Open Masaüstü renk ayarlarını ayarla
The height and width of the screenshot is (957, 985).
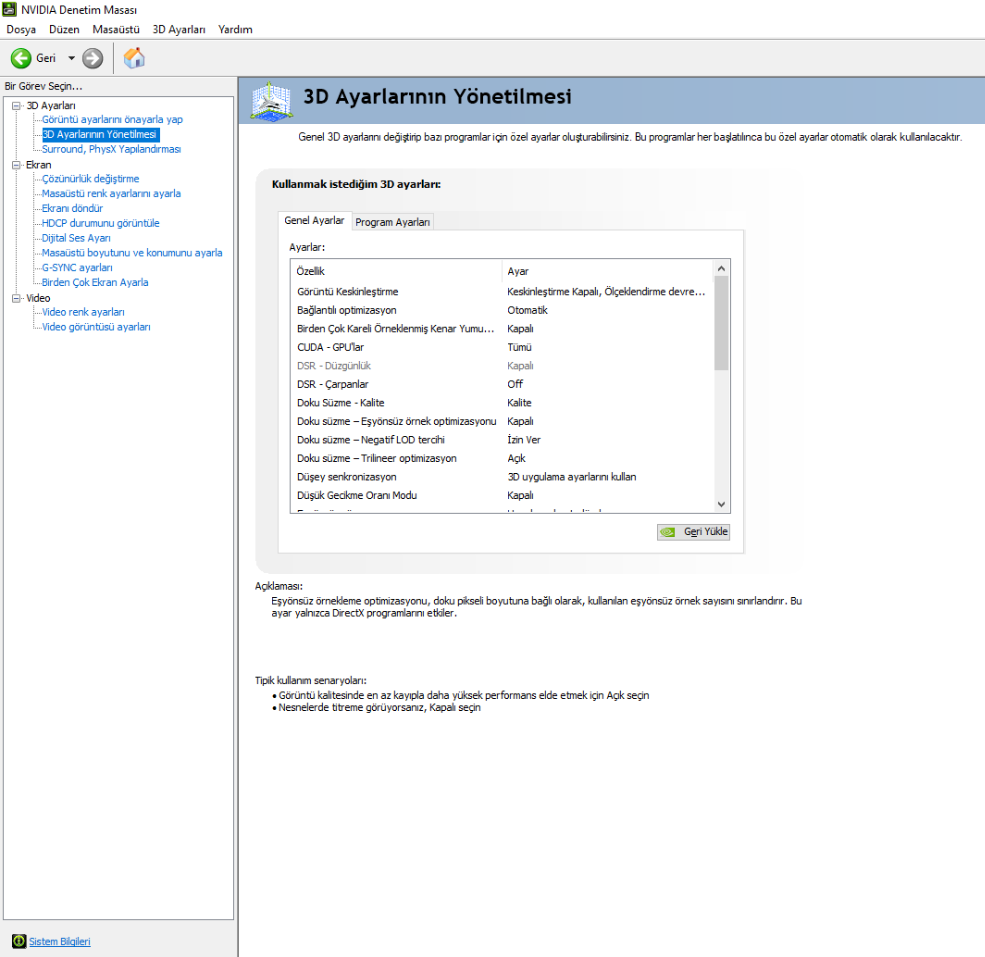coord(111,194)
